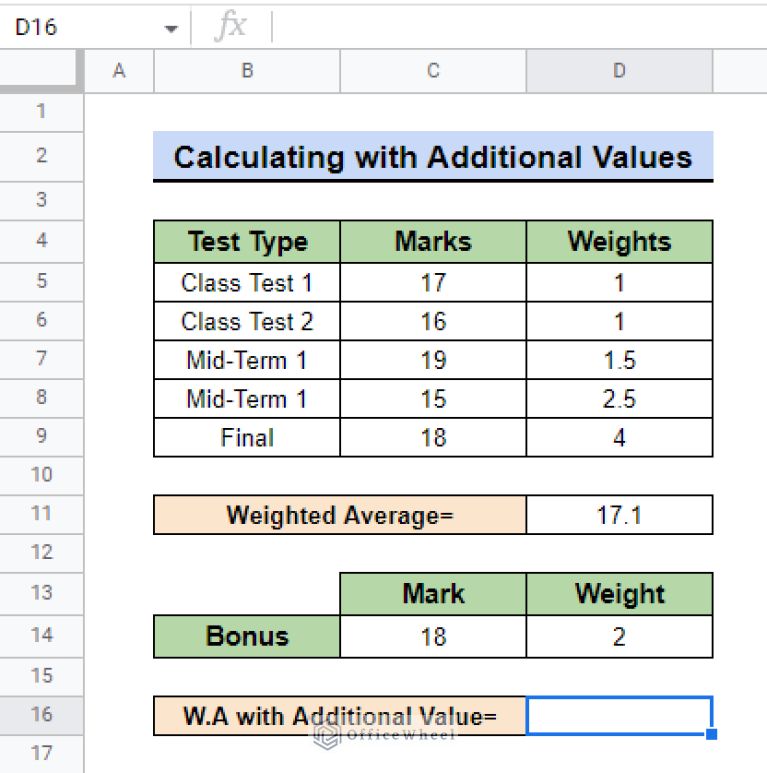Click the Bonus weight cell showing 2

(619, 636)
